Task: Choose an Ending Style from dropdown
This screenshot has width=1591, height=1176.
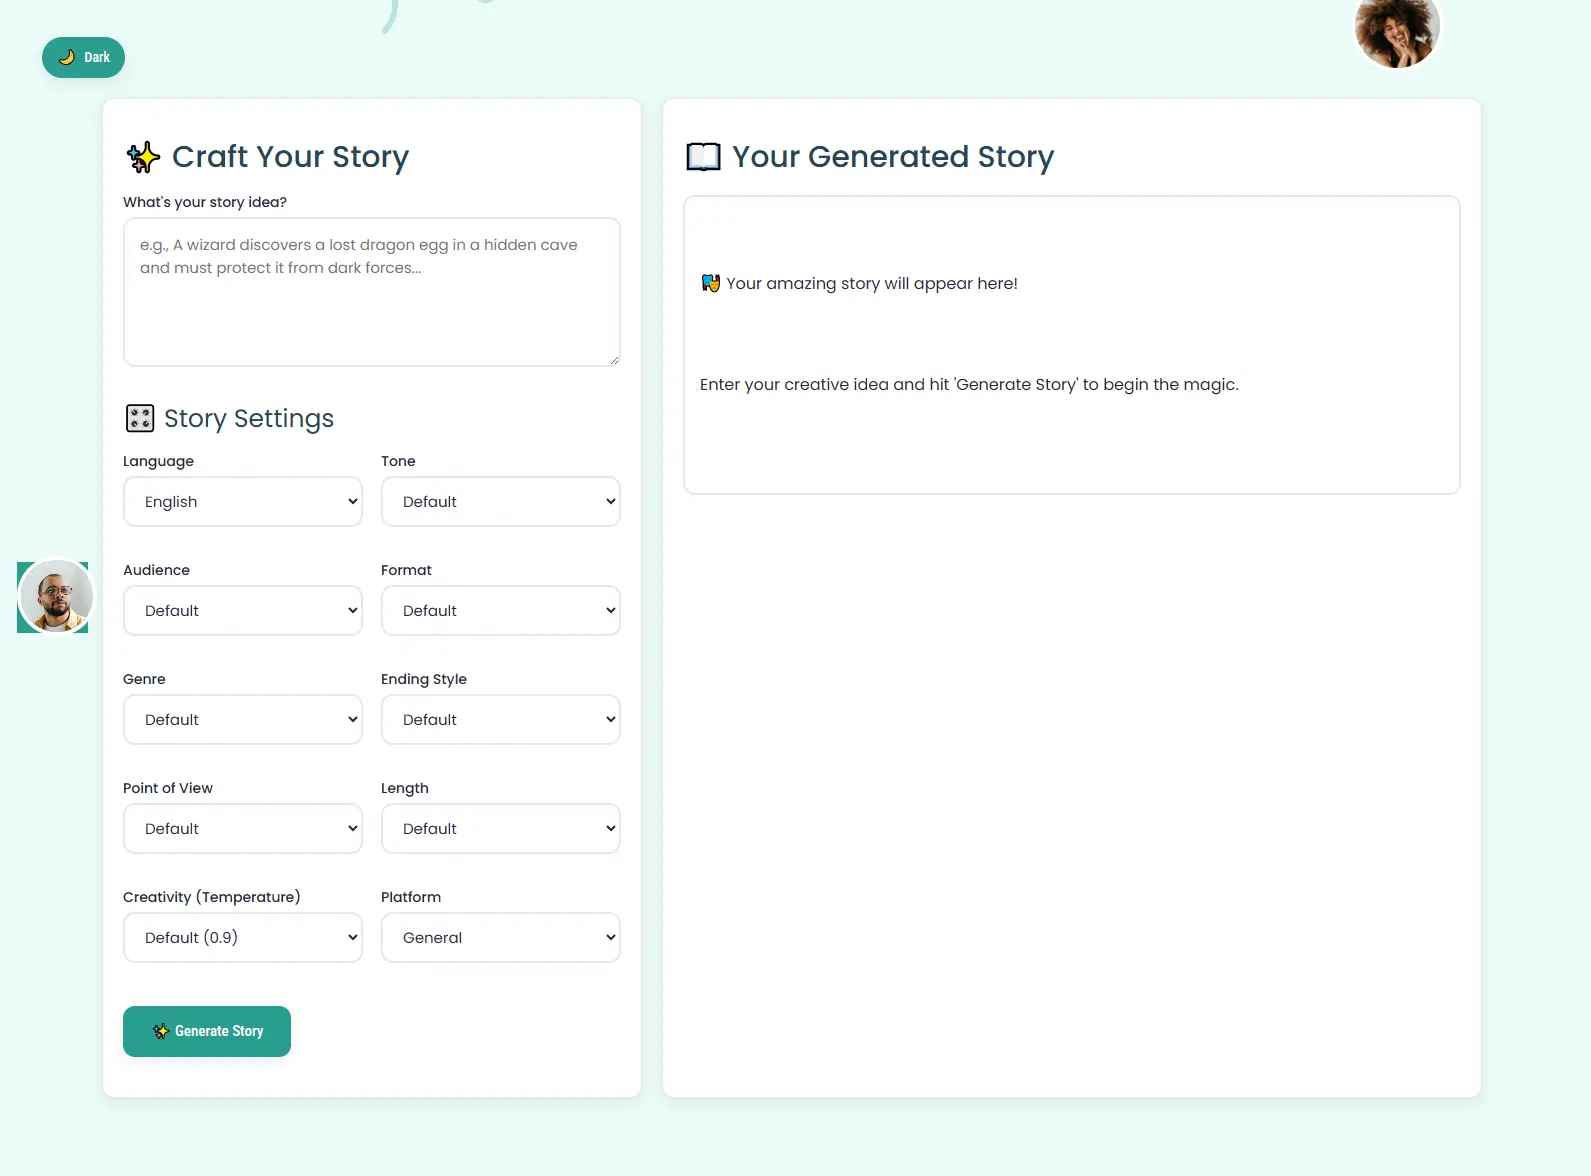Action: coord(500,719)
